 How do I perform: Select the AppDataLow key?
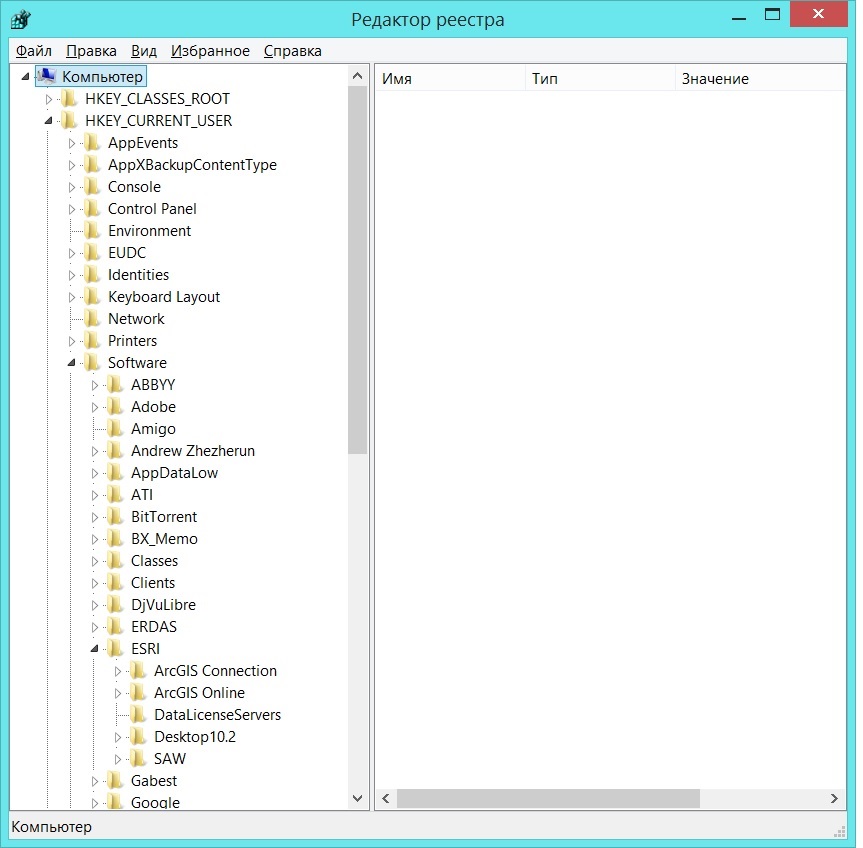click(174, 473)
